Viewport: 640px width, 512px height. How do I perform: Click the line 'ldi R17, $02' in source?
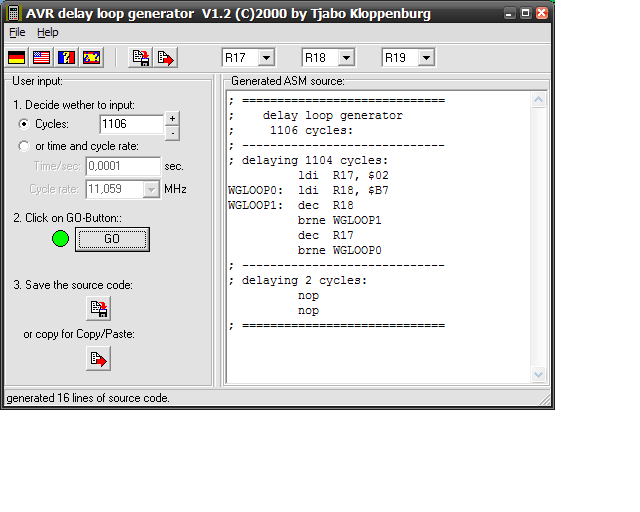click(343, 176)
